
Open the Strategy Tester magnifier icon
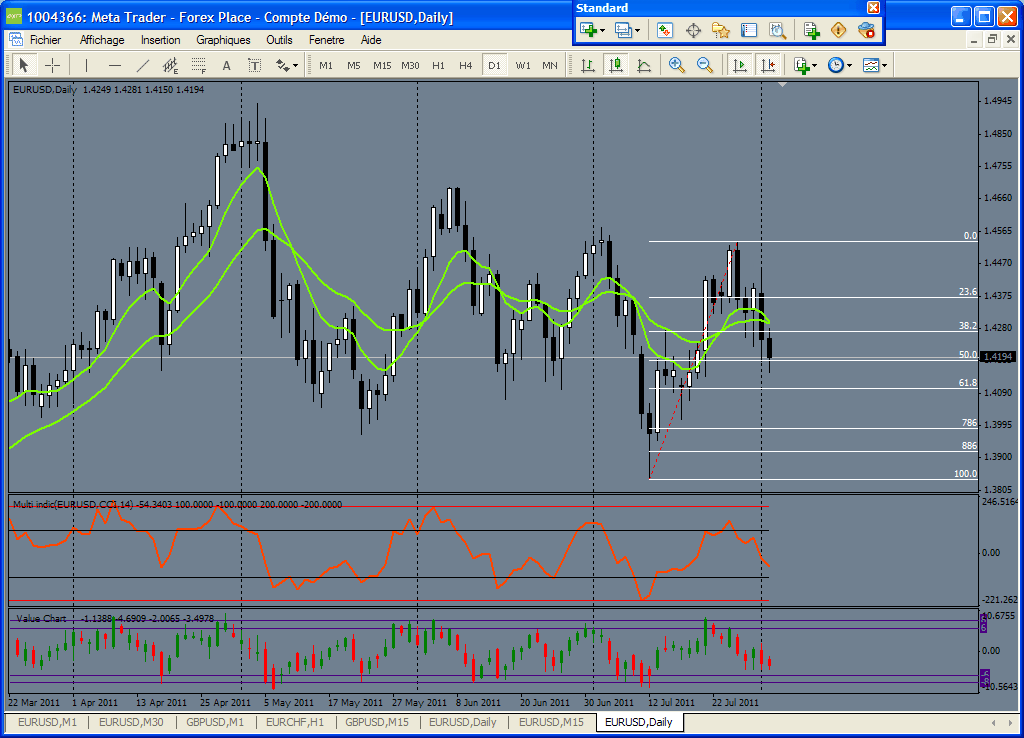click(x=777, y=30)
